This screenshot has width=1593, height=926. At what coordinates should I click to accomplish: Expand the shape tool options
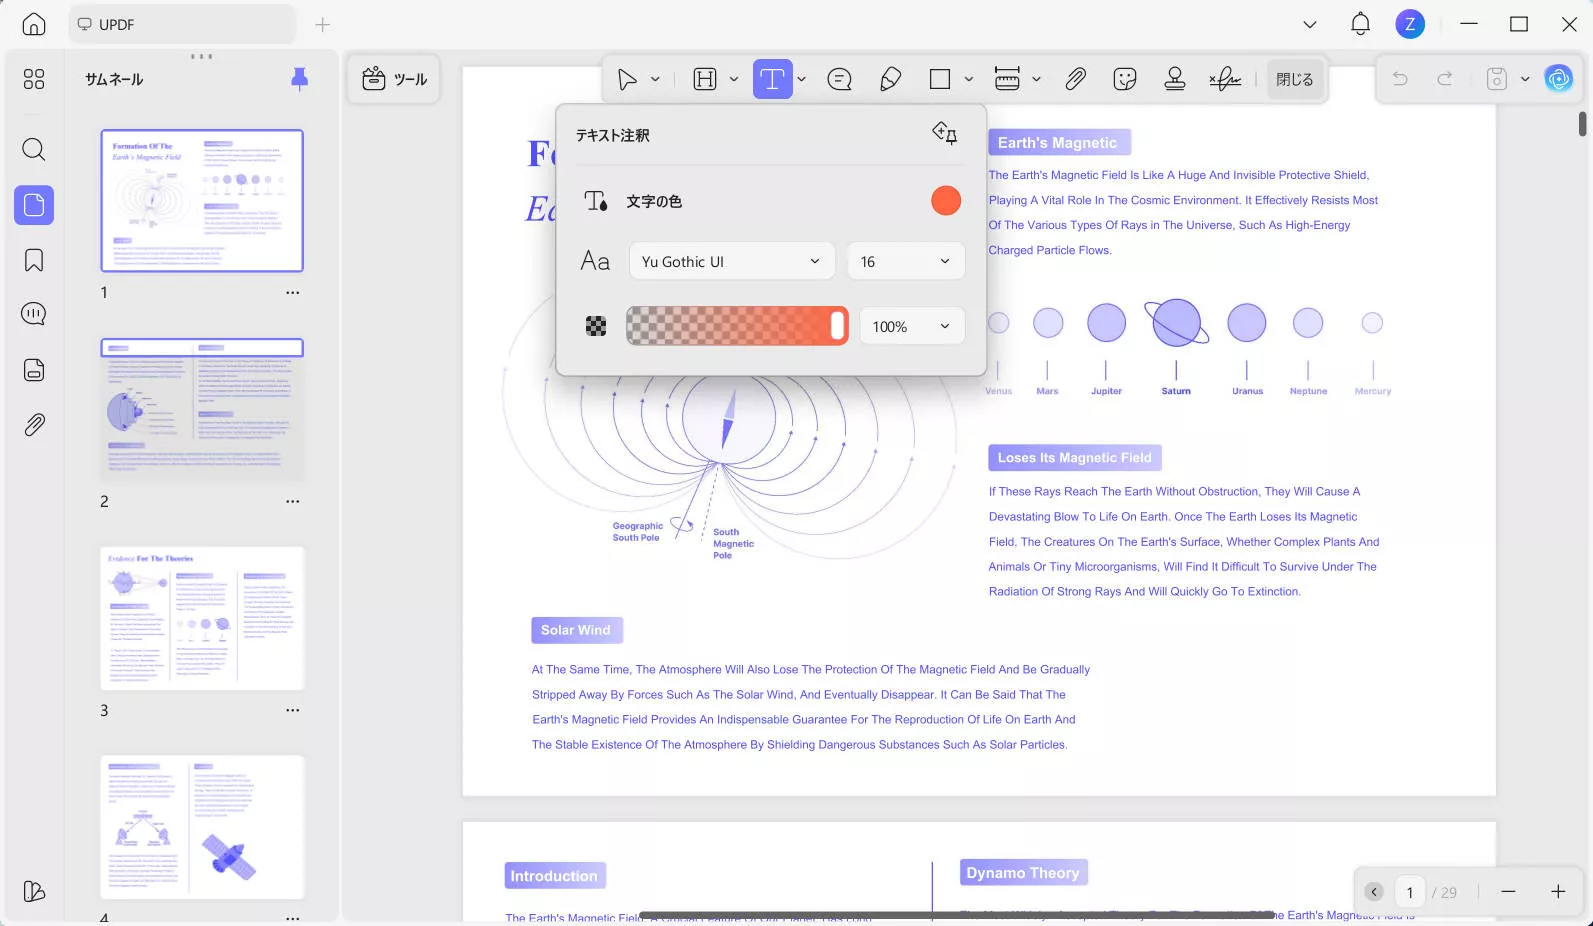[968, 79]
